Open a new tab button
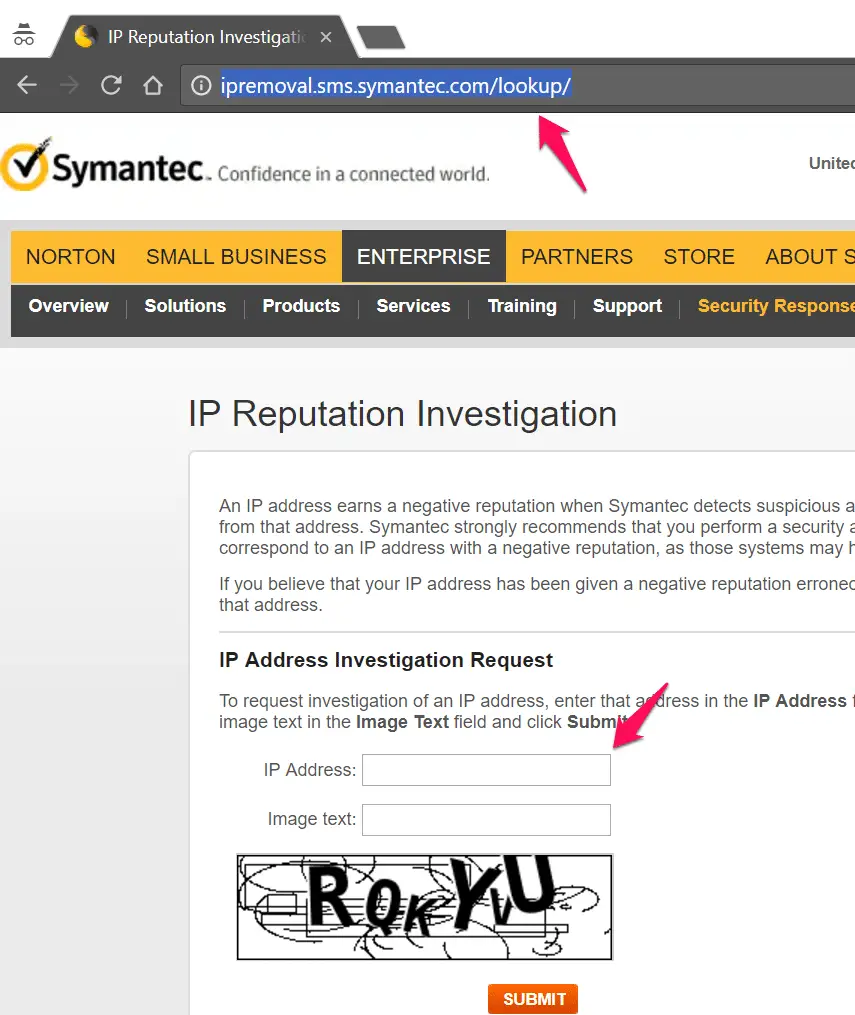Image resolution: width=855 pixels, height=1015 pixels. (x=381, y=38)
